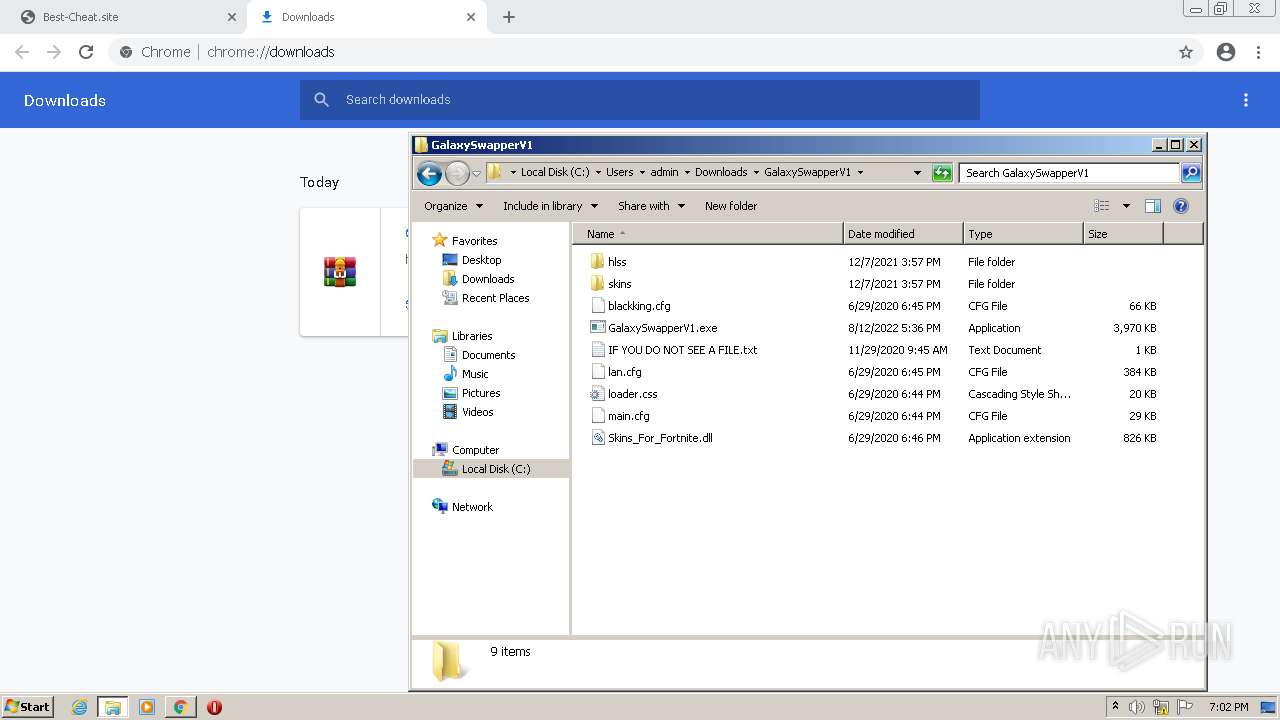Viewport: 1280px width, 720px height.
Task: Click the Search downloads field in Chrome
Action: click(x=640, y=100)
